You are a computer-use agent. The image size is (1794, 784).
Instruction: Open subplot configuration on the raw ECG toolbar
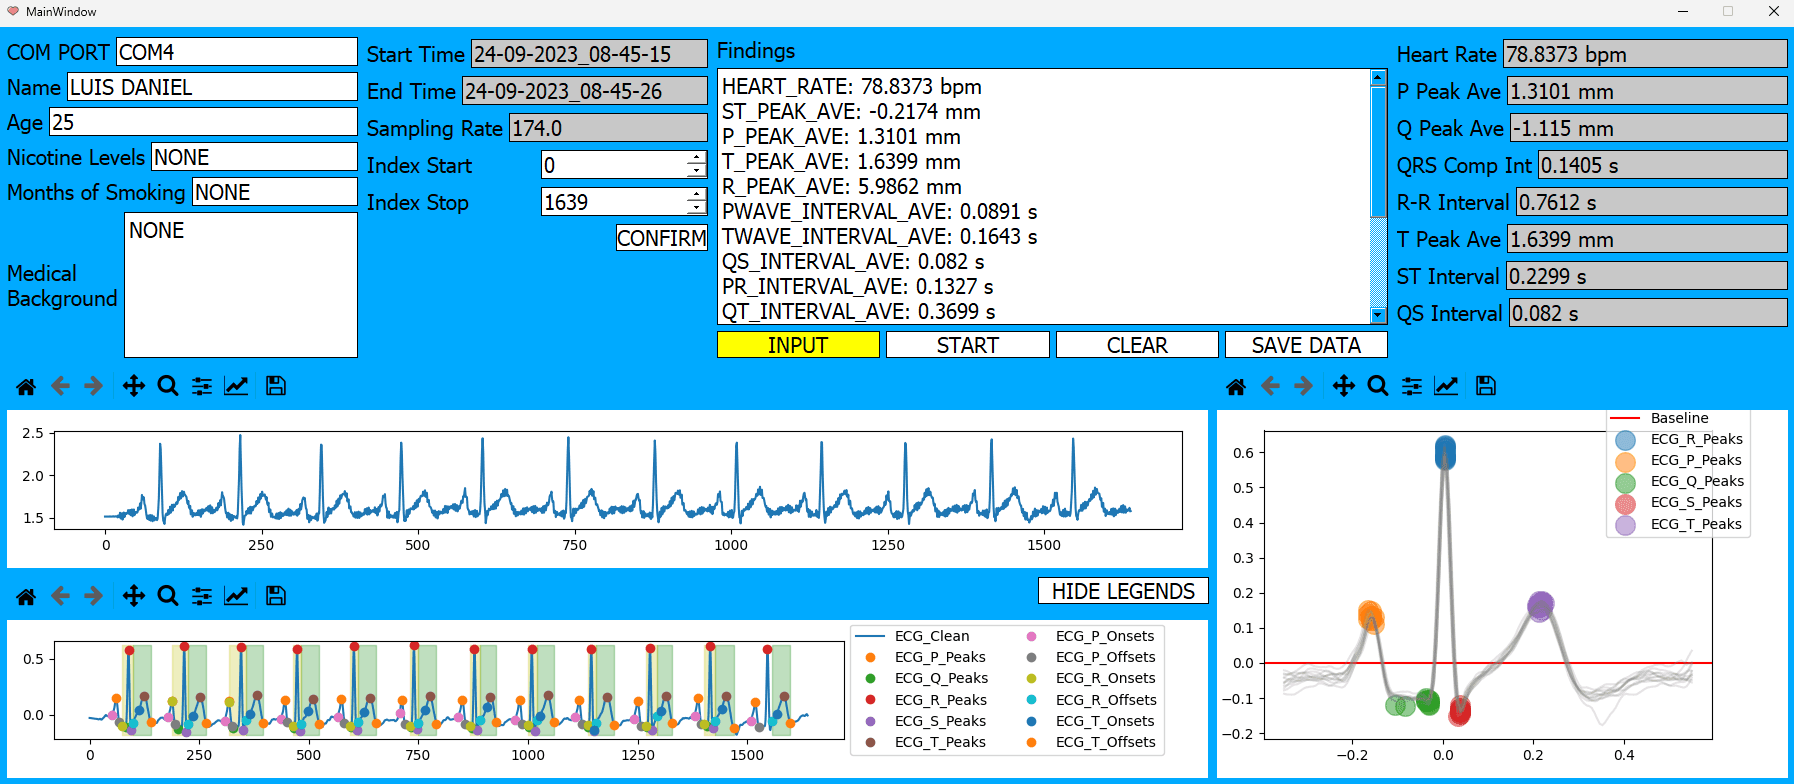(202, 386)
